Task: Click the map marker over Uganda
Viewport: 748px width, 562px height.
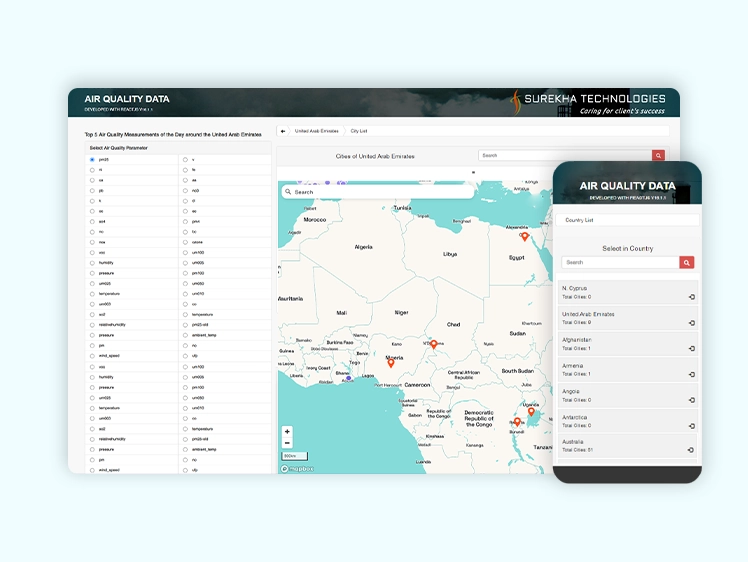Action: point(531,411)
